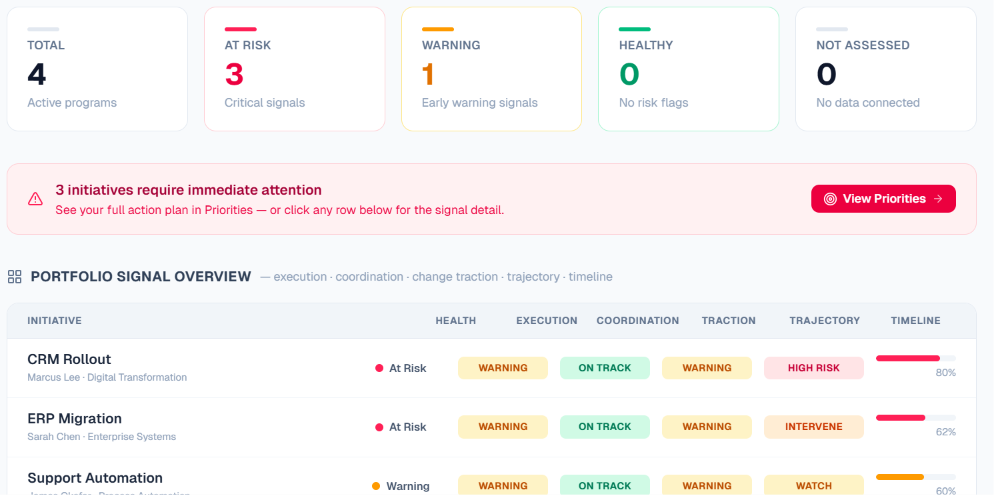The image size is (994, 495).
Task: Click CRM Rollout traction WARNING badge
Action: click(x=707, y=368)
